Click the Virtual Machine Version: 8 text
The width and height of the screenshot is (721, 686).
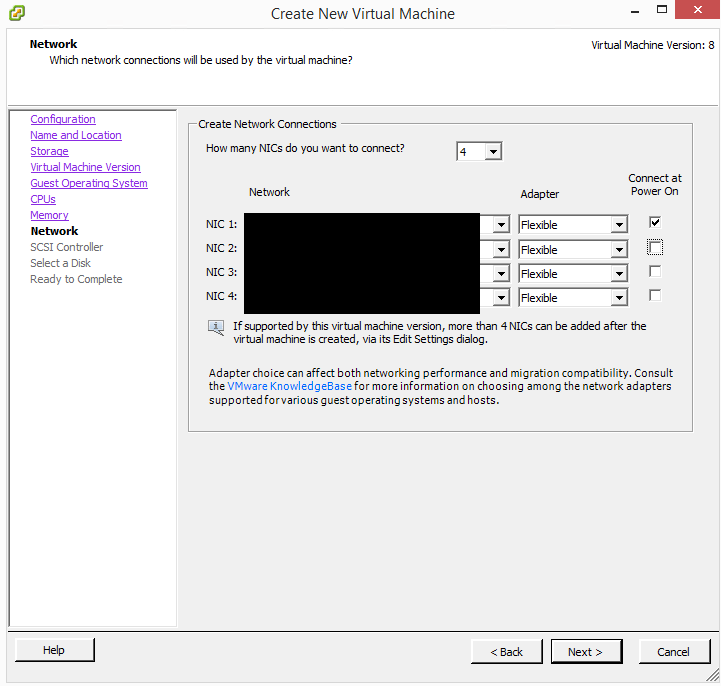[x=652, y=45]
